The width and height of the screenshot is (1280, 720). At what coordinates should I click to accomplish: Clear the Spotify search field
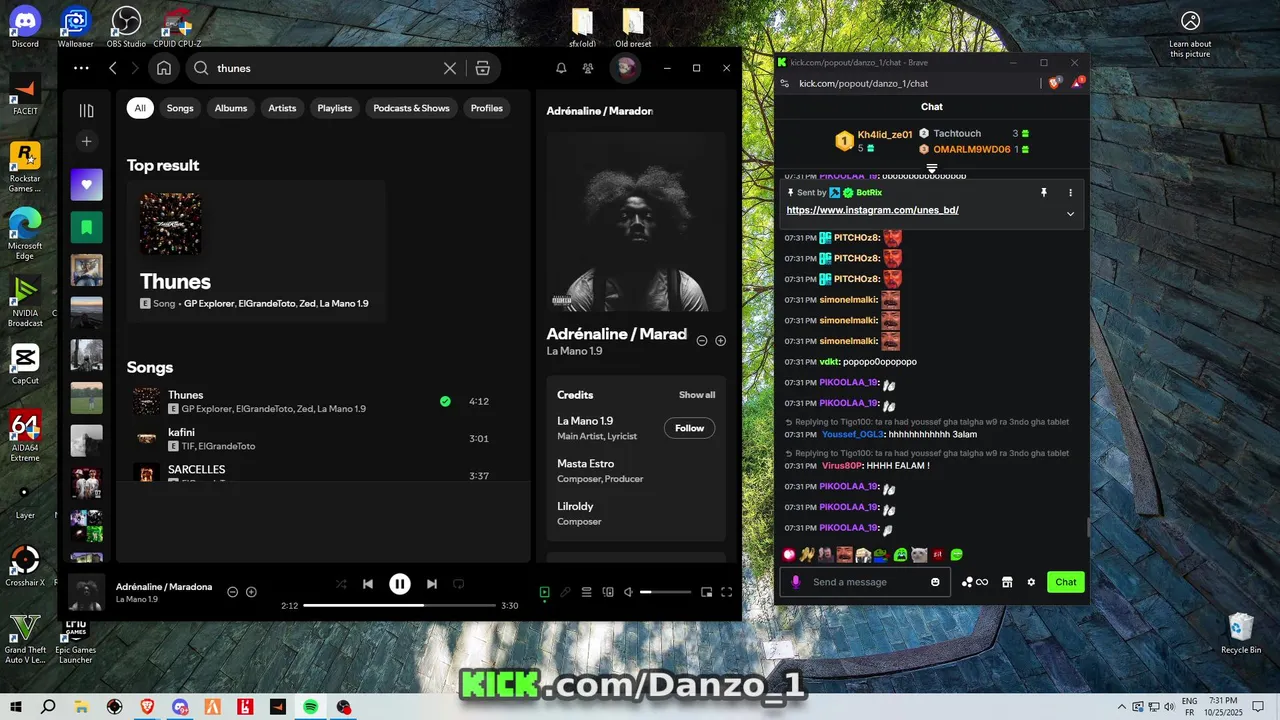pyautogui.click(x=450, y=68)
